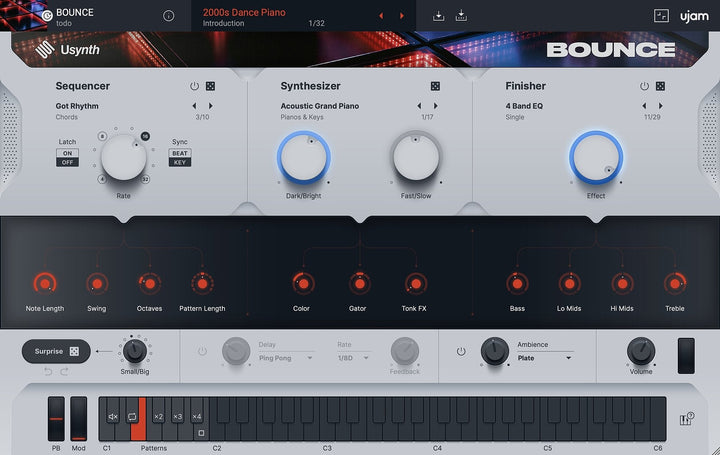Open the keyboard help icon at right
This screenshot has height=455, width=720.
coord(686,419)
